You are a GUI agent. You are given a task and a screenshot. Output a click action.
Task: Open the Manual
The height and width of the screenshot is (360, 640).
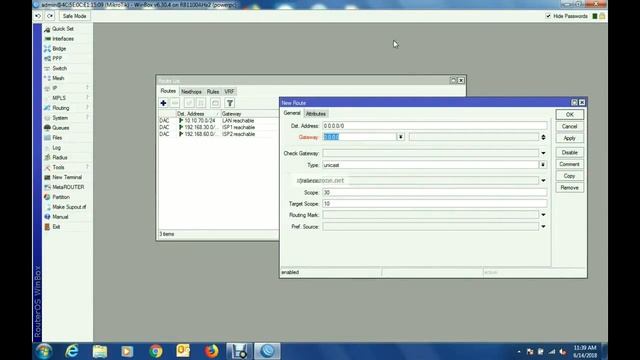pos(60,217)
